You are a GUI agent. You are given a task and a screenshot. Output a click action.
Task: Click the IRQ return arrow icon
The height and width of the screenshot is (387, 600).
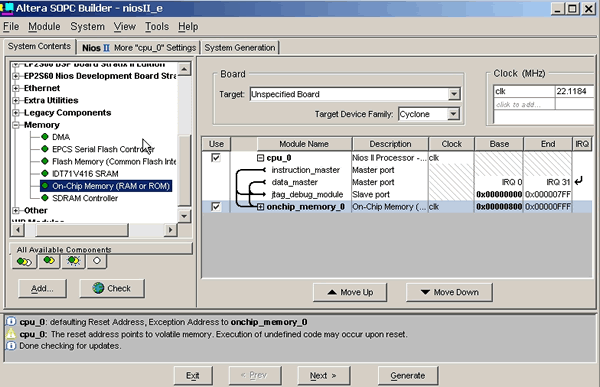pos(579,181)
